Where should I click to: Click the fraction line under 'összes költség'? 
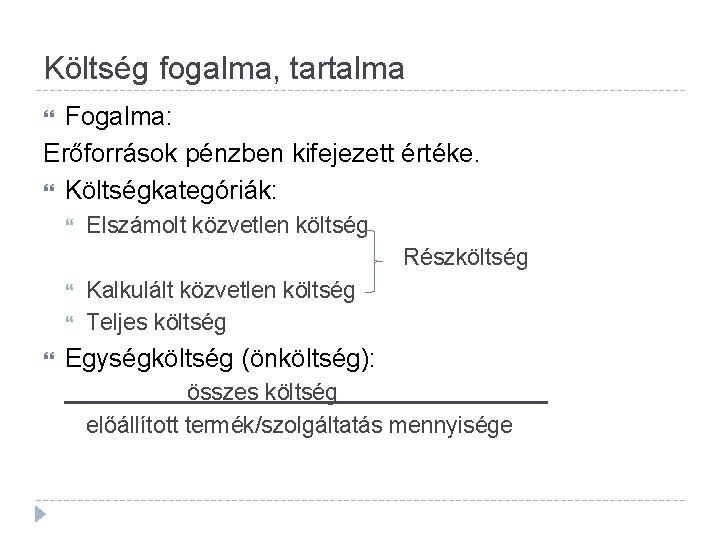pyautogui.click(x=306, y=402)
